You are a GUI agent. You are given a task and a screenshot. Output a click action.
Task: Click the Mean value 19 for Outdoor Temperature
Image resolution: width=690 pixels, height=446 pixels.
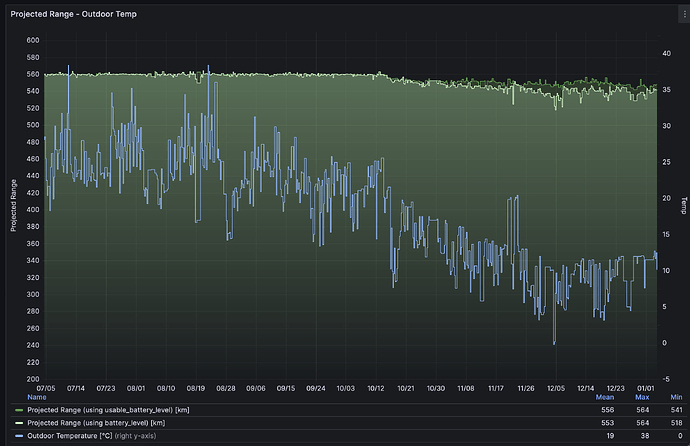coord(610,436)
